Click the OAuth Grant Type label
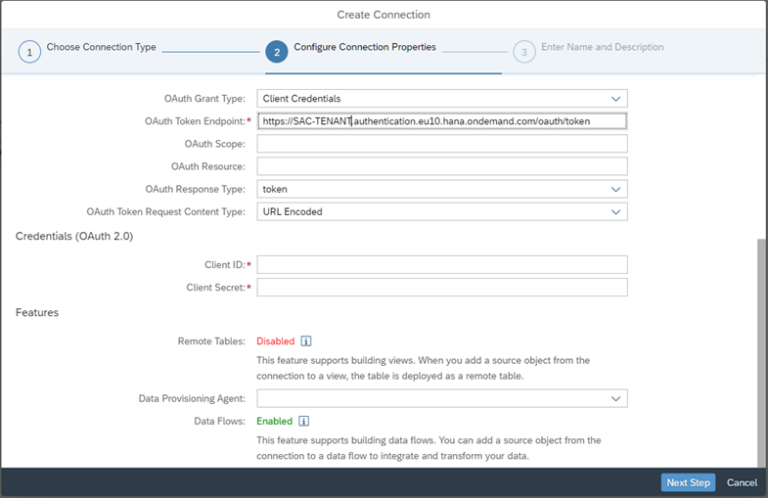Screen dimensions: 768x498 point(205,99)
